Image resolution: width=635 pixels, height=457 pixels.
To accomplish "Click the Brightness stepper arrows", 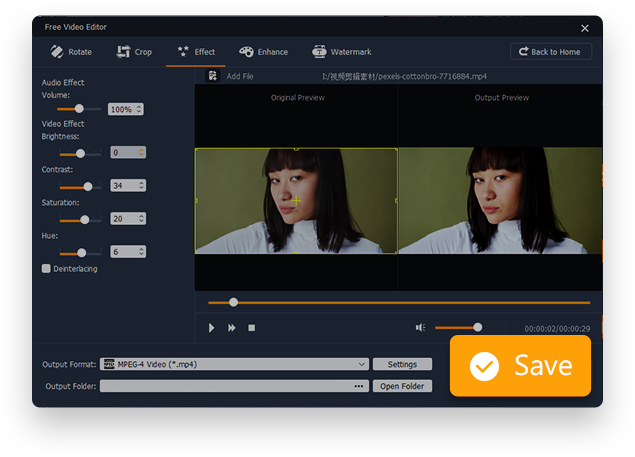I will [141, 152].
